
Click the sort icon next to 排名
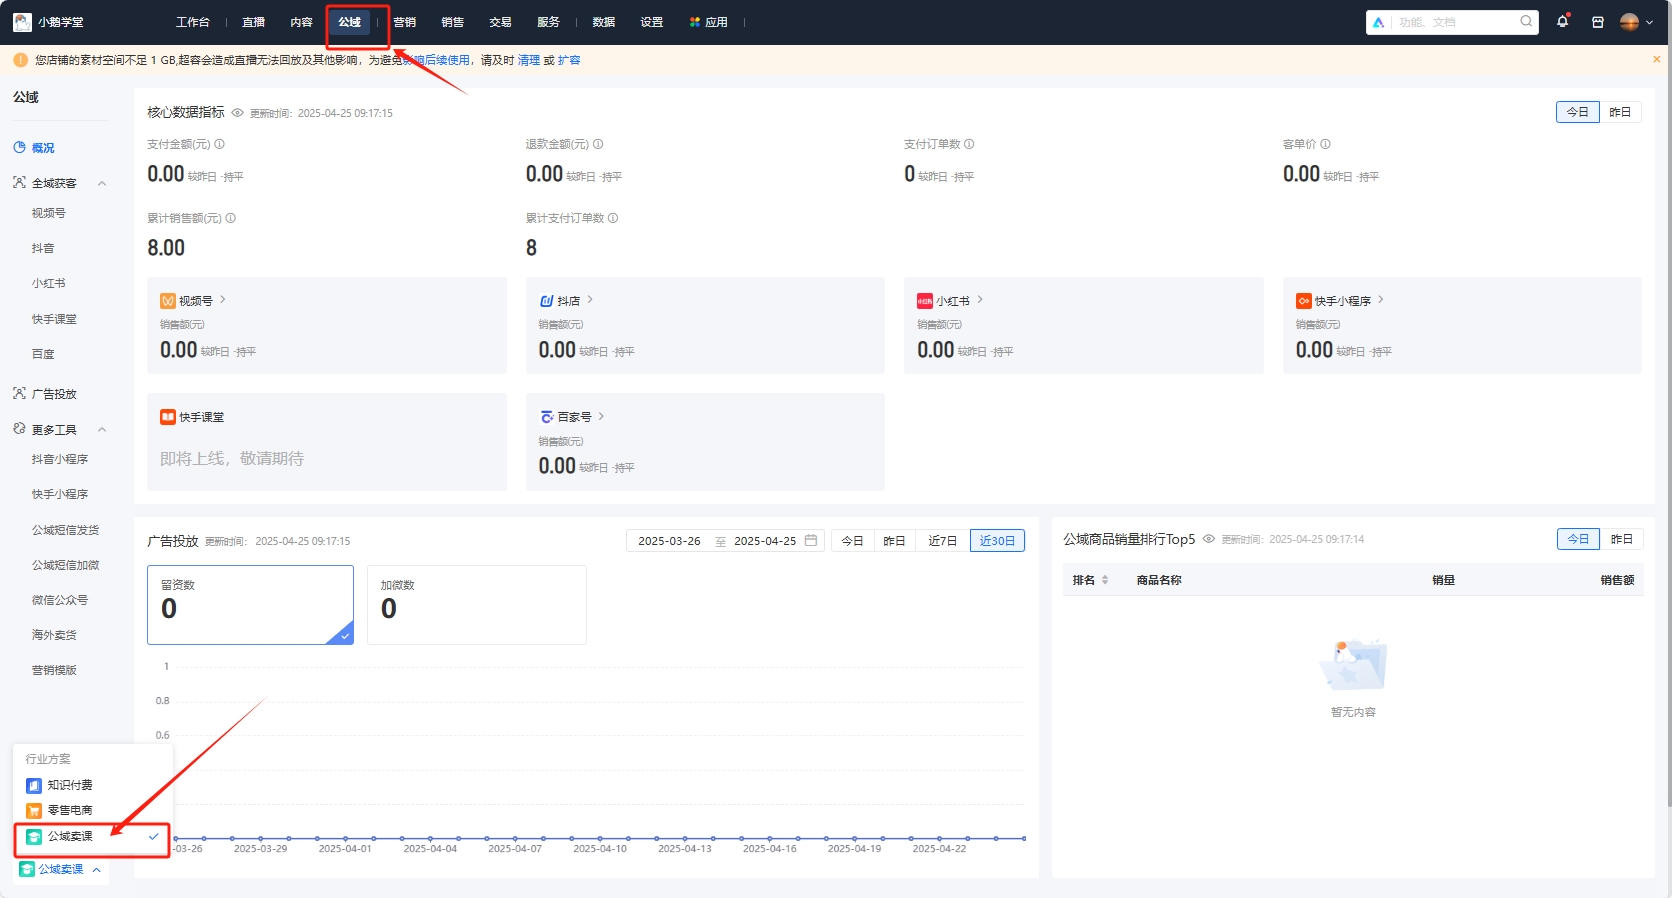point(1105,580)
